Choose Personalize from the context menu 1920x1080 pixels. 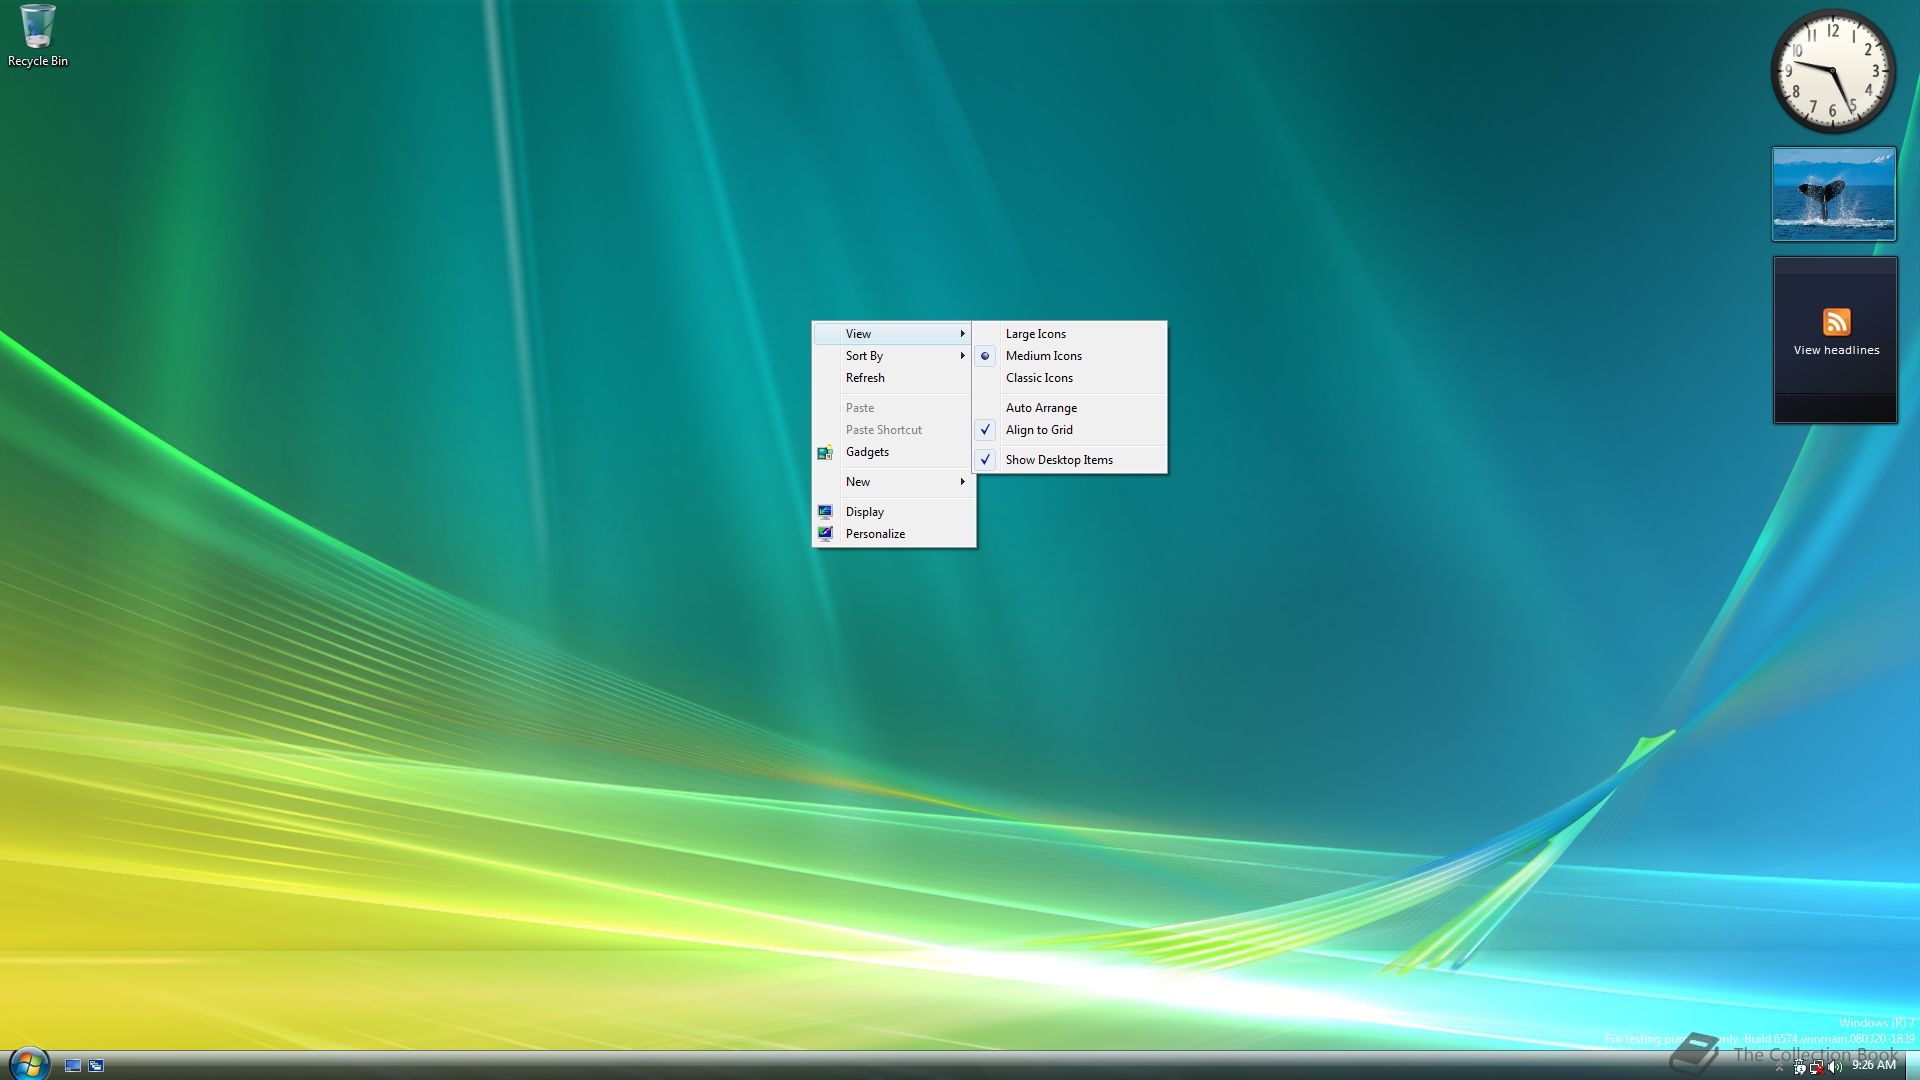pos(894,534)
